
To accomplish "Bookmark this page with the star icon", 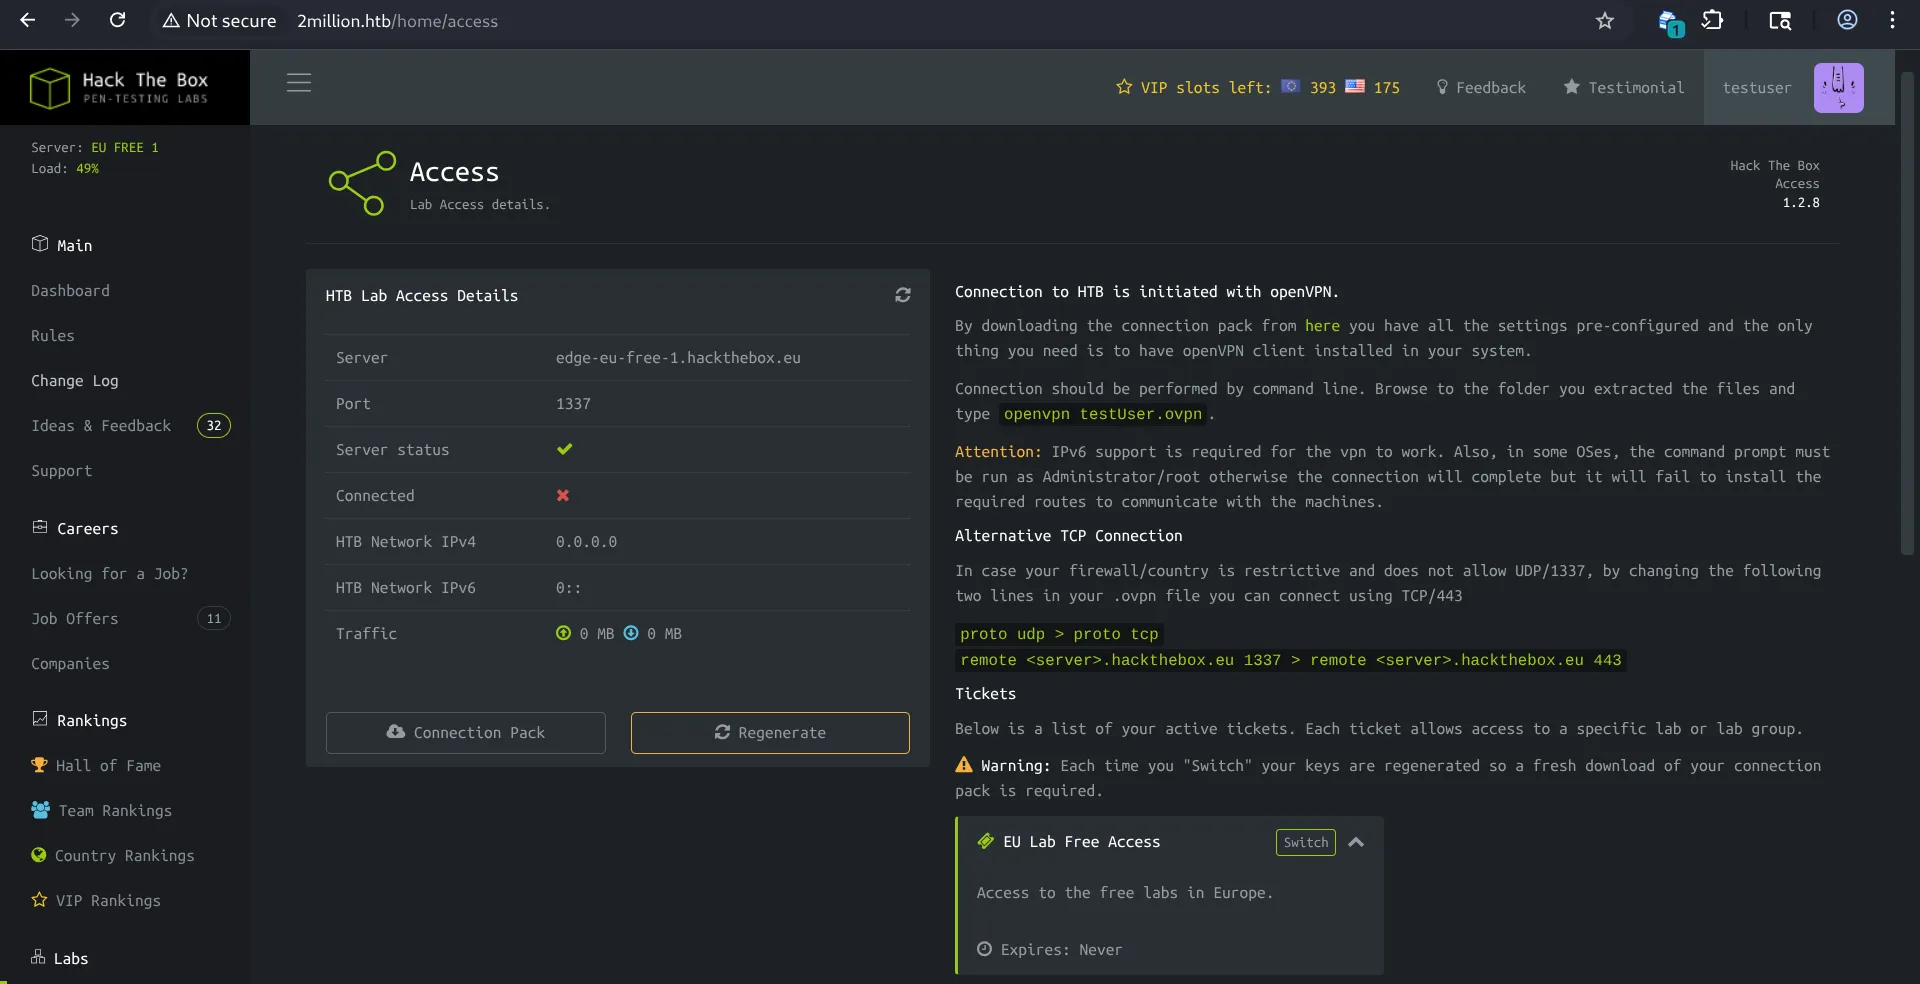I will (x=1605, y=21).
